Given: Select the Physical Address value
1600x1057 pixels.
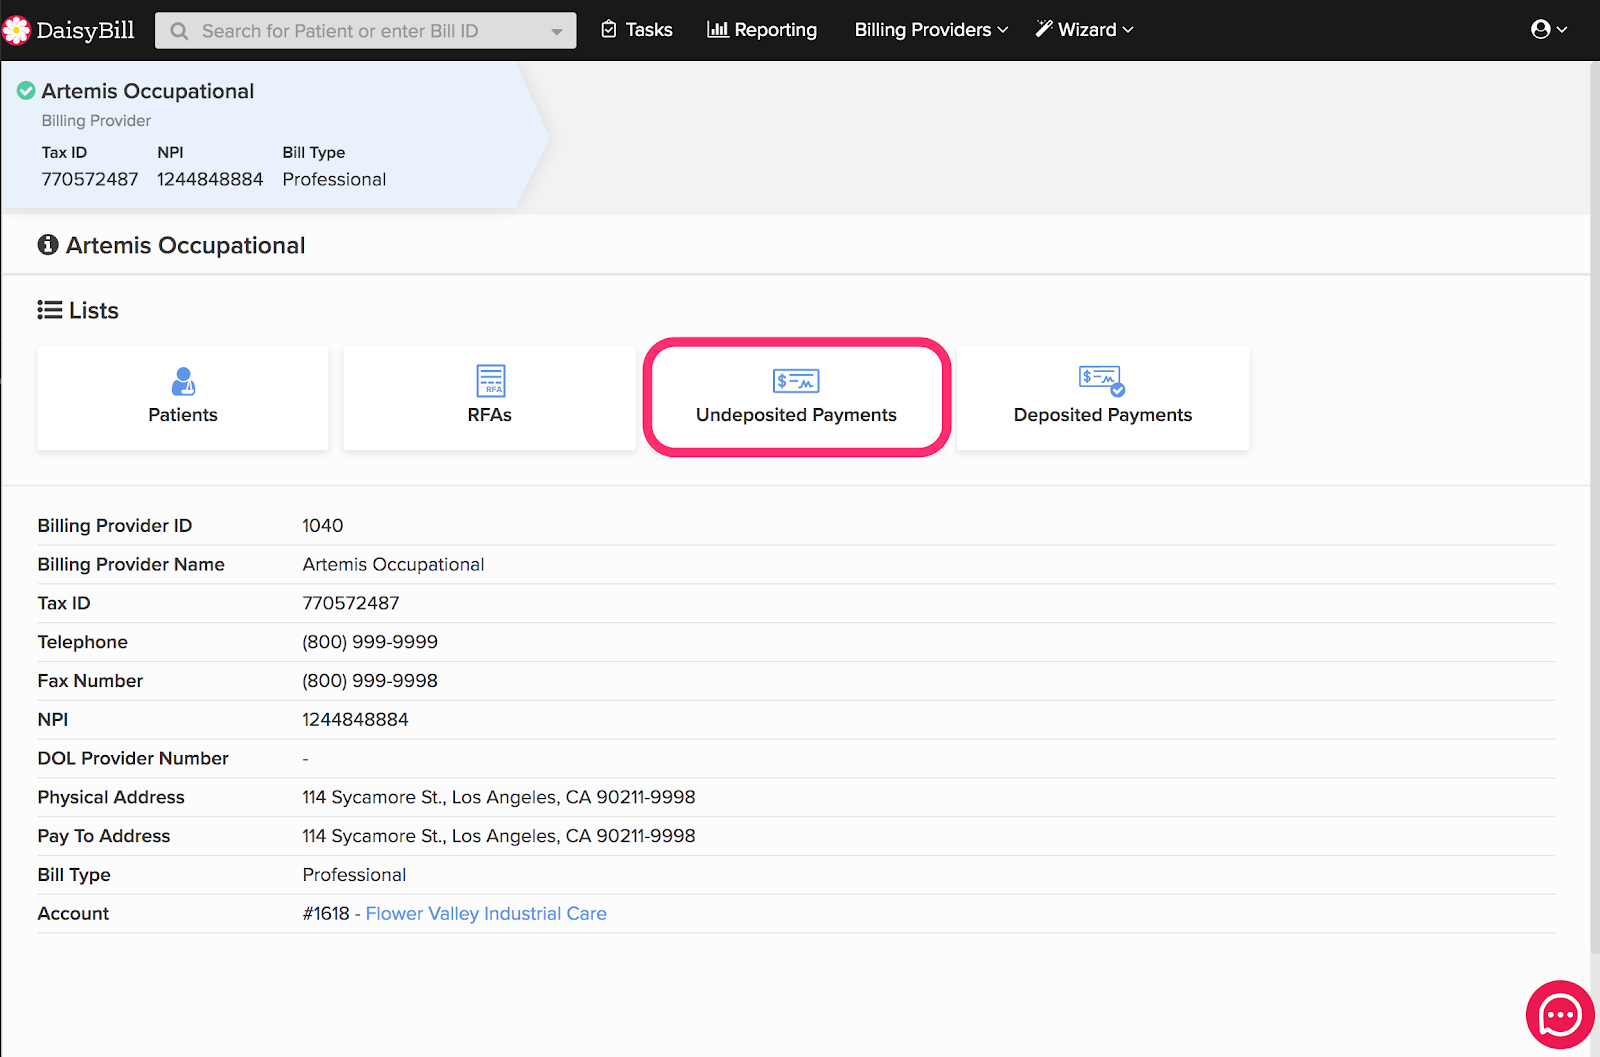Looking at the screenshot, I should (x=499, y=797).
